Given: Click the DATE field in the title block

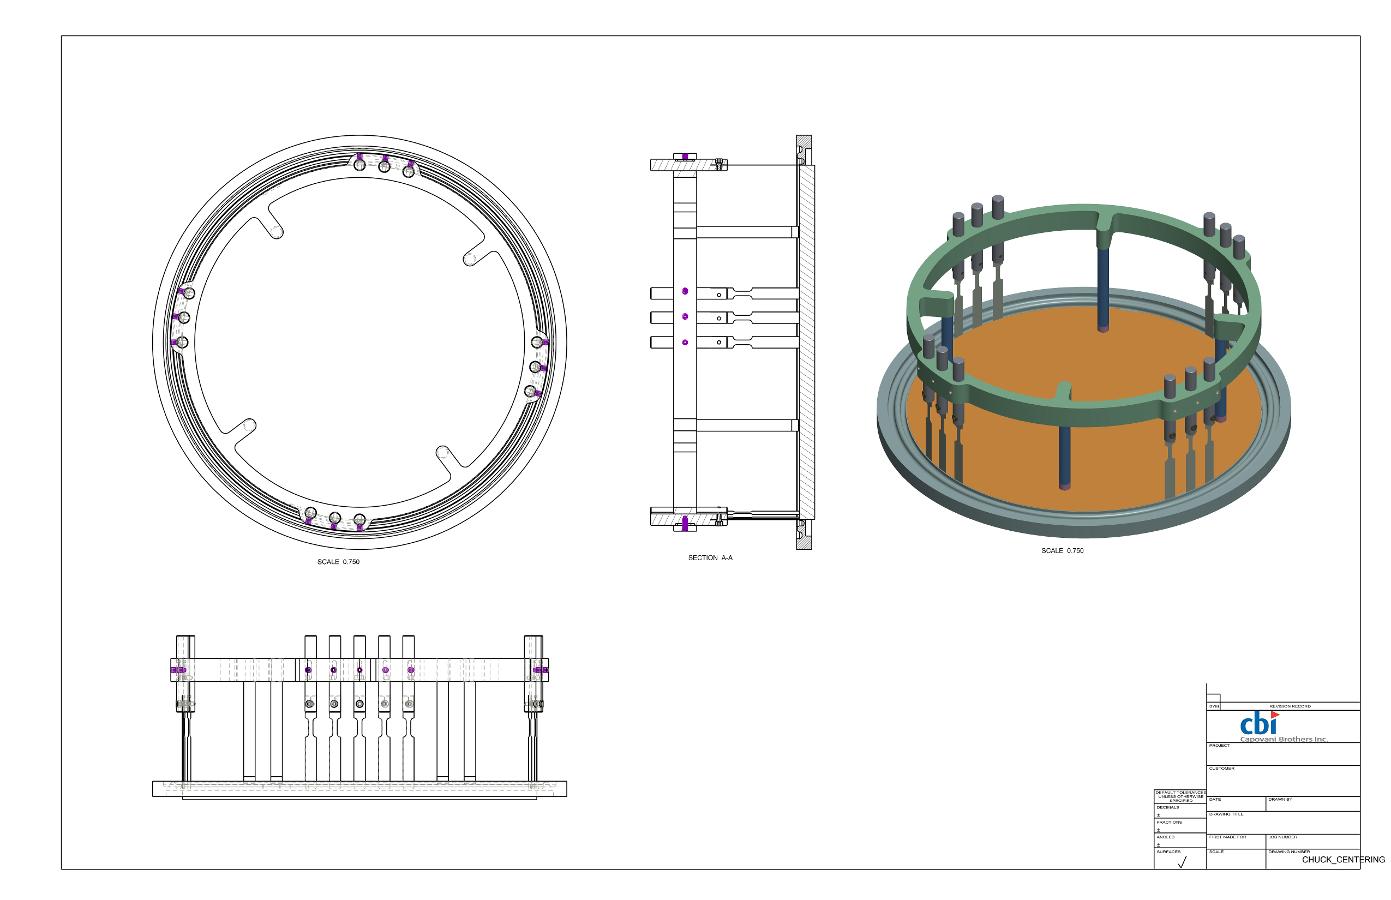Looking at the screenshot, I should 1236,804.
